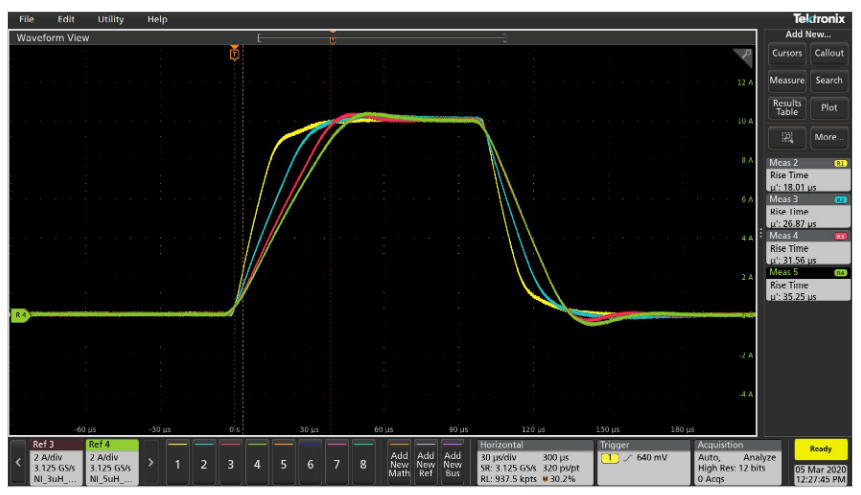This screenshot has width=861, height=495.
Task: Open the File menu
Action: (x=26, y=19)
